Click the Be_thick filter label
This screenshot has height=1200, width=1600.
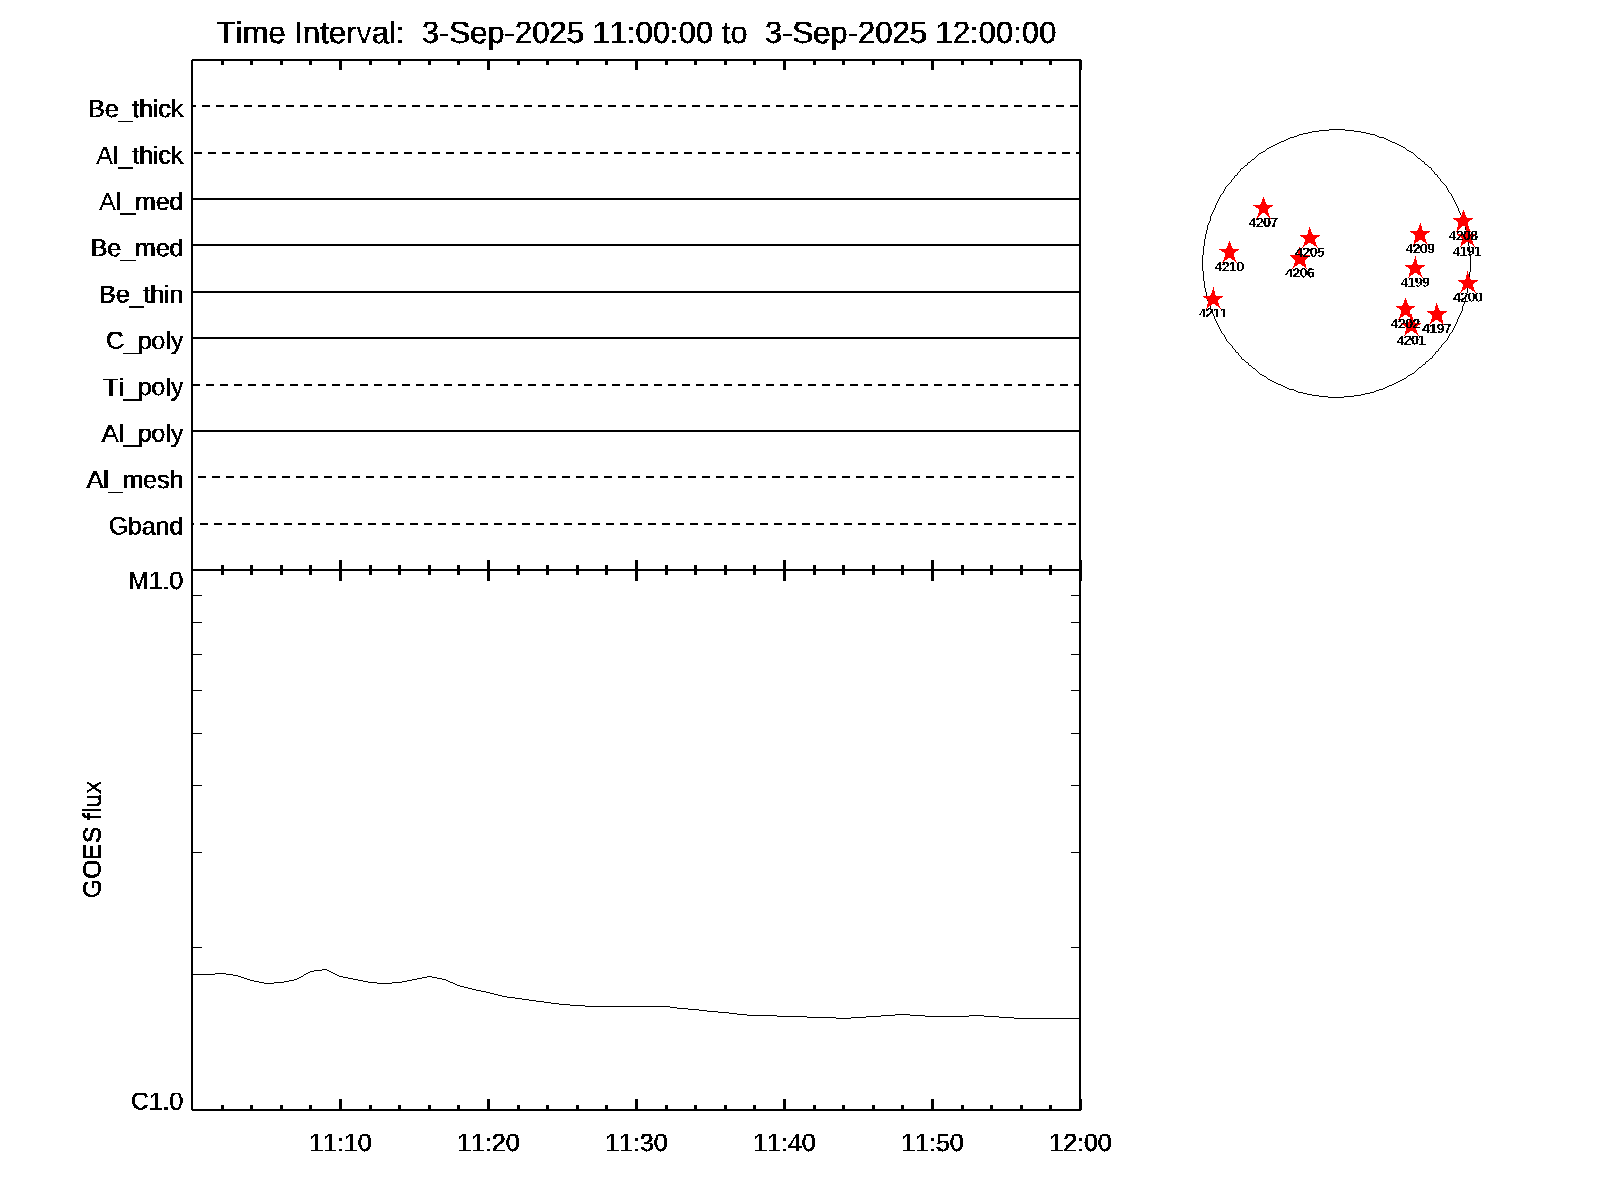[136, 108]
